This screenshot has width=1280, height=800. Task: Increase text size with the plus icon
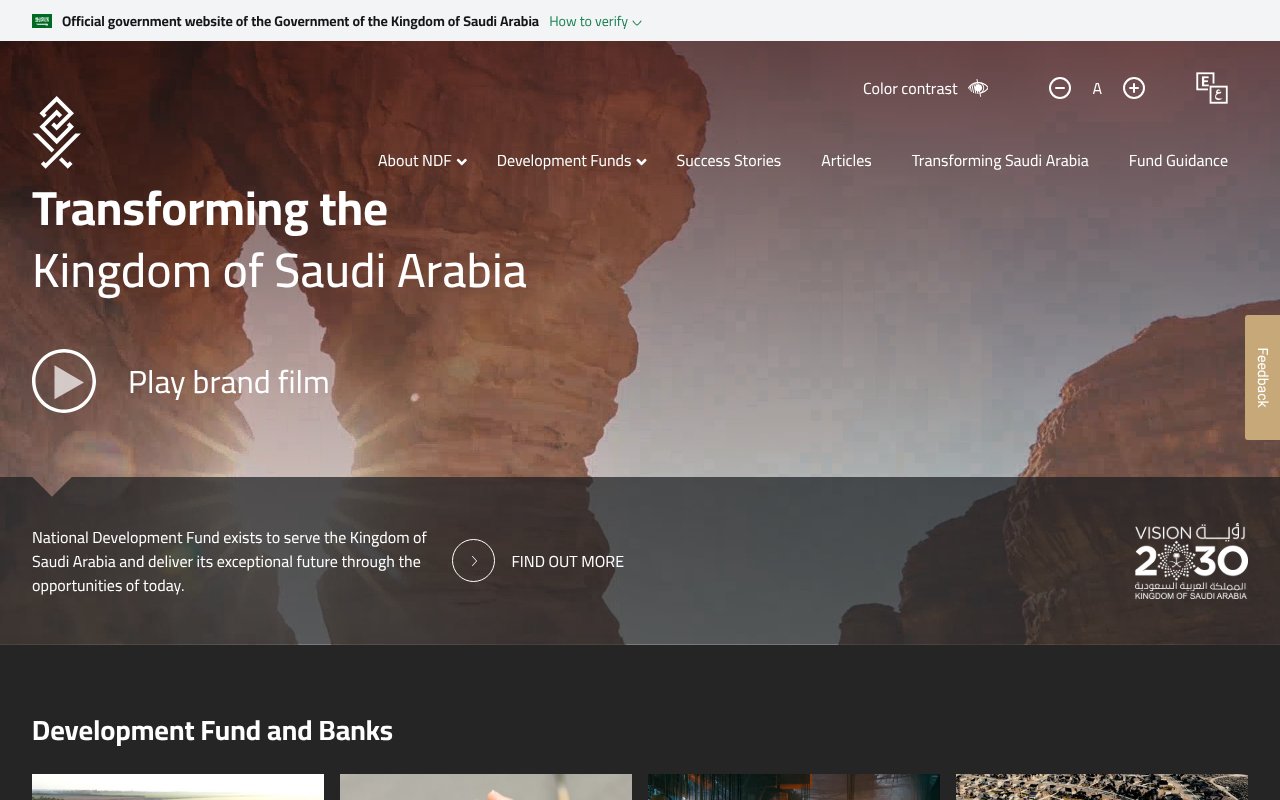1134,88
